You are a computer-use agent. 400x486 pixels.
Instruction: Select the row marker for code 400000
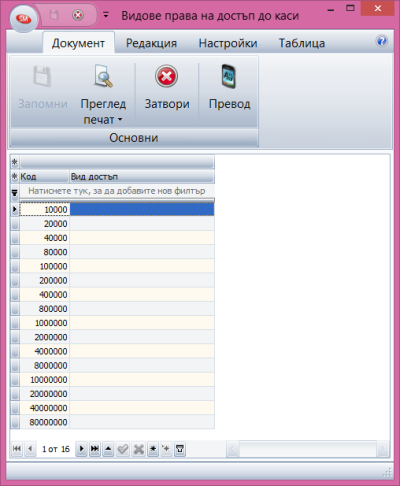point(15,295)
